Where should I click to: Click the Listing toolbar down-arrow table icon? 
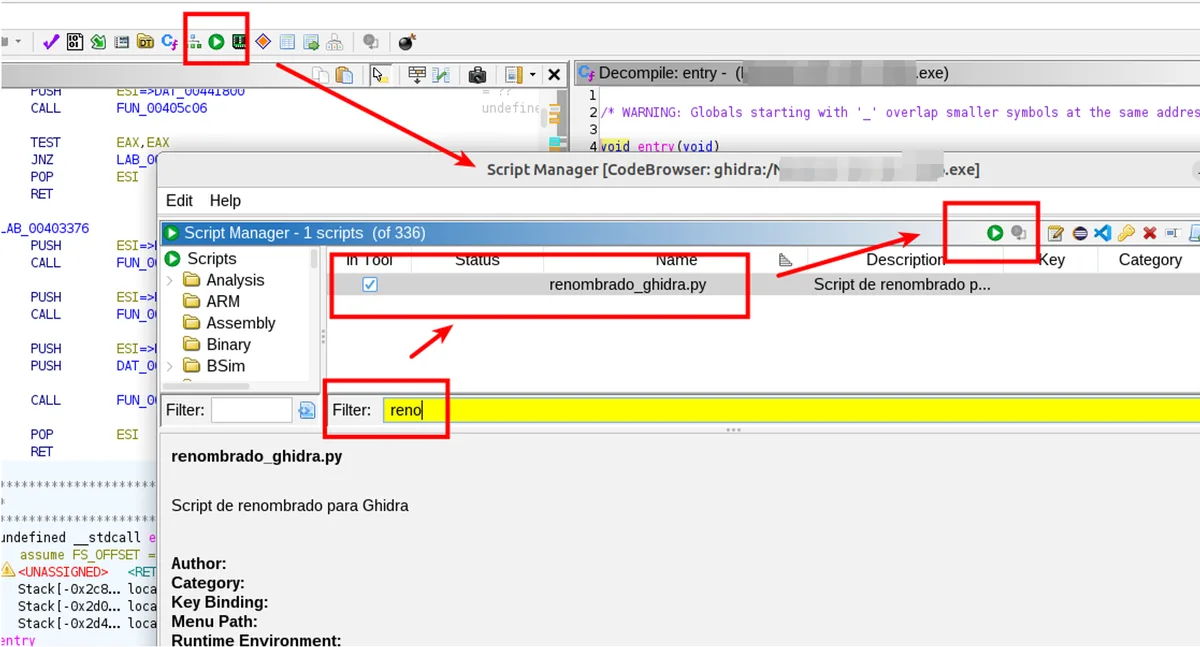(x=417, y=75)
